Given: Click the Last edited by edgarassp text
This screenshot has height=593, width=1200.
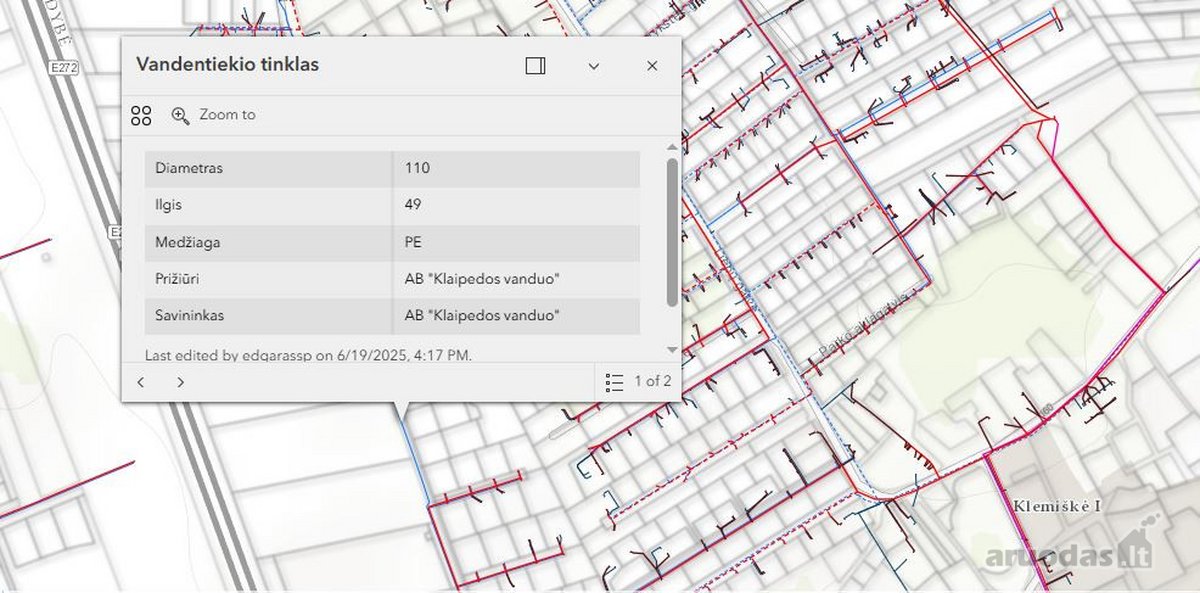Looking at the screenshot, I should coord(308,354).
